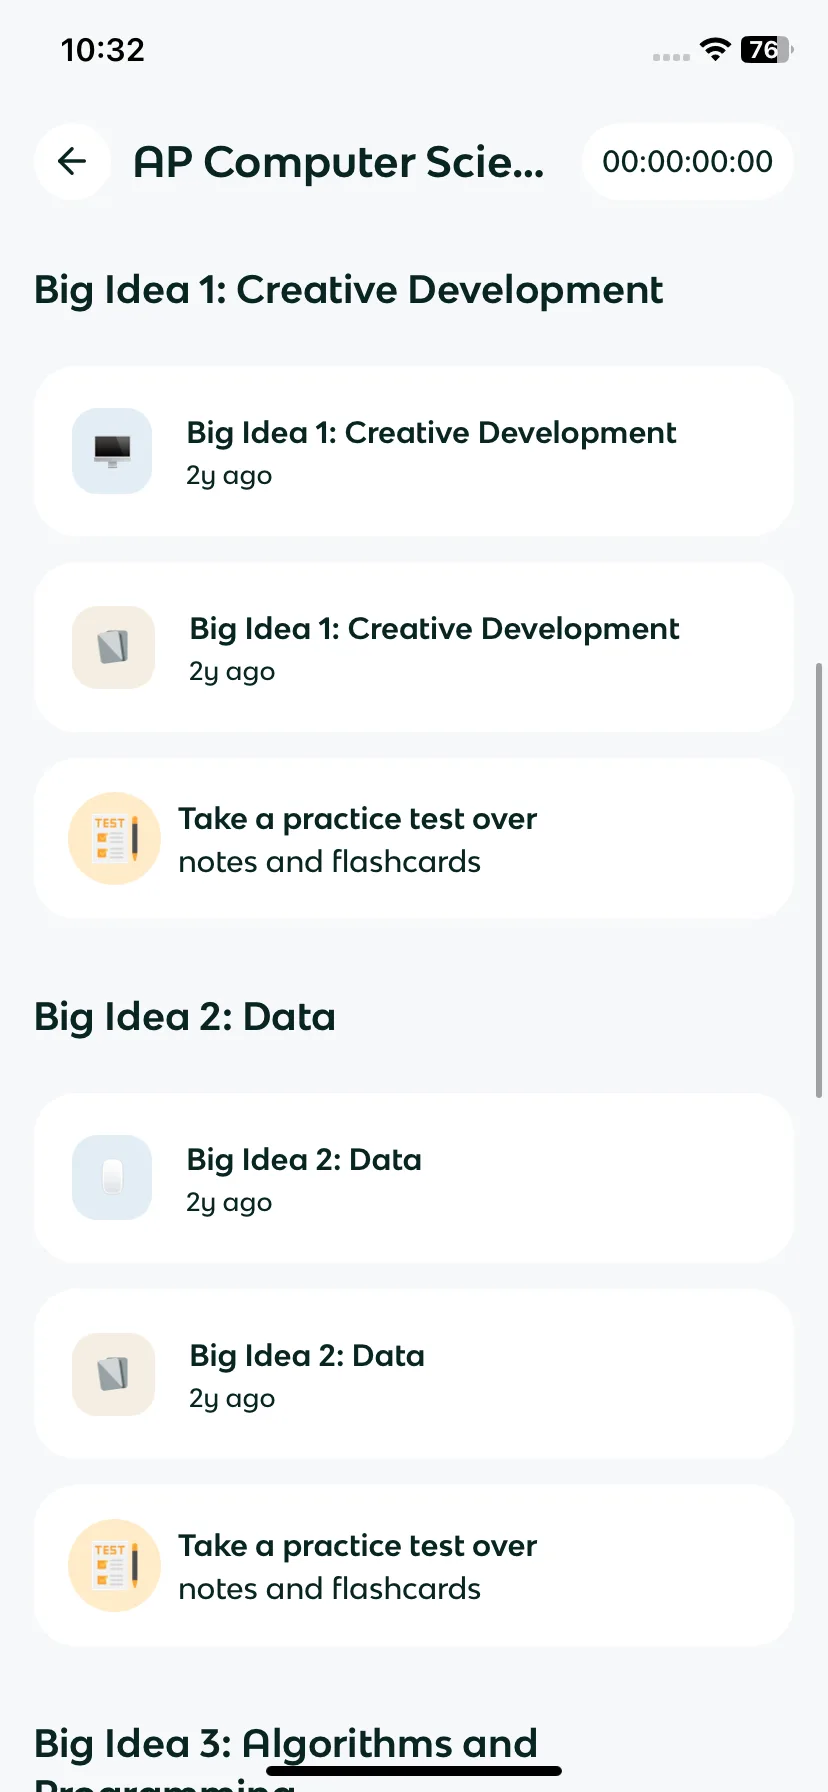The width and height of the screenshot is (828, 1792).
Task: Tap the flashcards icon under Big Idea 2
Action: (x=113, y=1374)
